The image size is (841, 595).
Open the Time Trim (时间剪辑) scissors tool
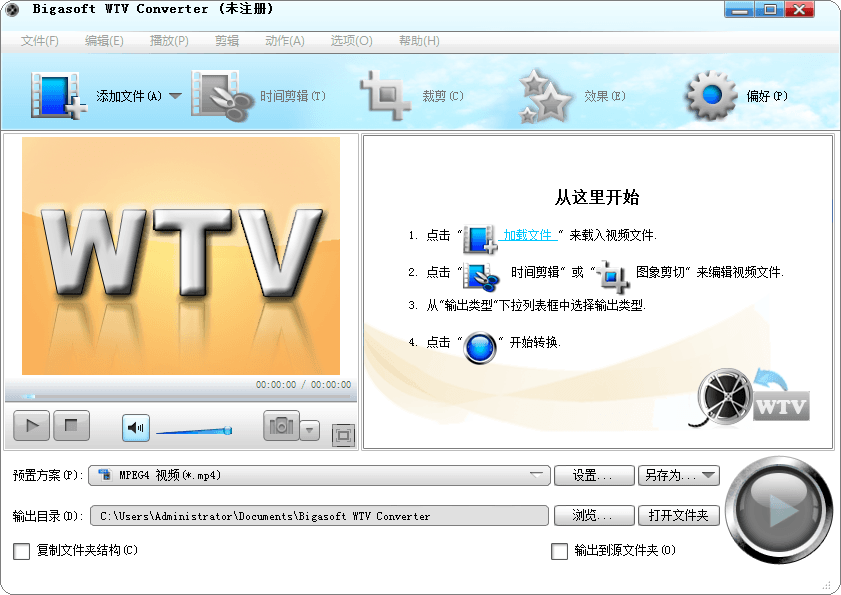220,97
